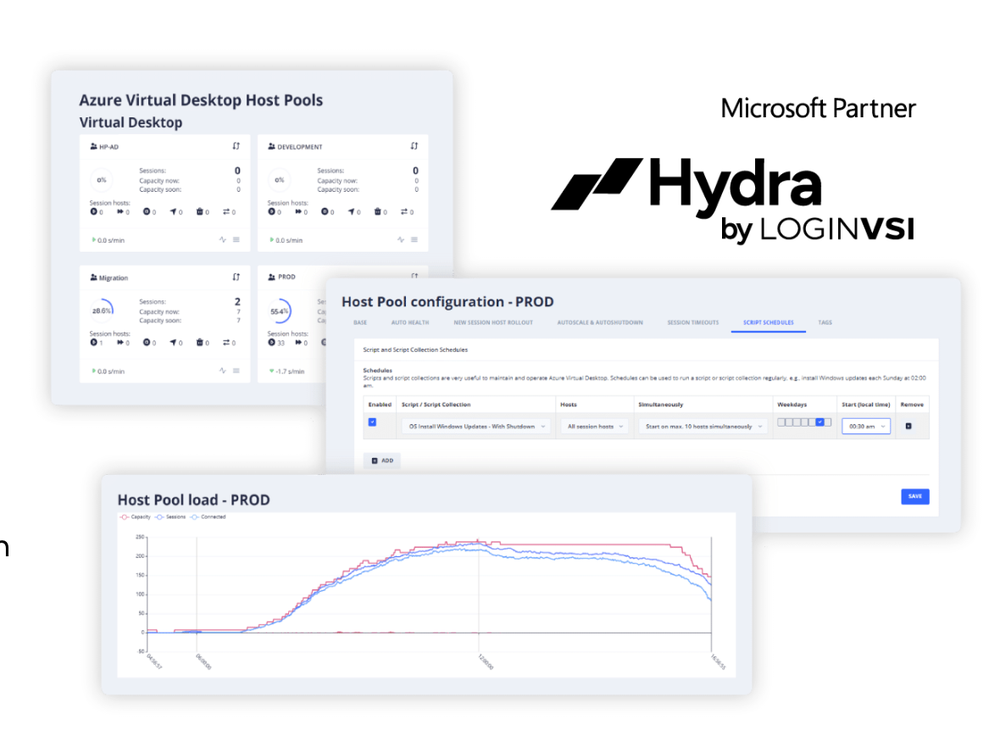This screenshot has width=1000, height=738.
Task: Open the activity chart icon on HP-AD card
Action: click(x=223, y=240)
